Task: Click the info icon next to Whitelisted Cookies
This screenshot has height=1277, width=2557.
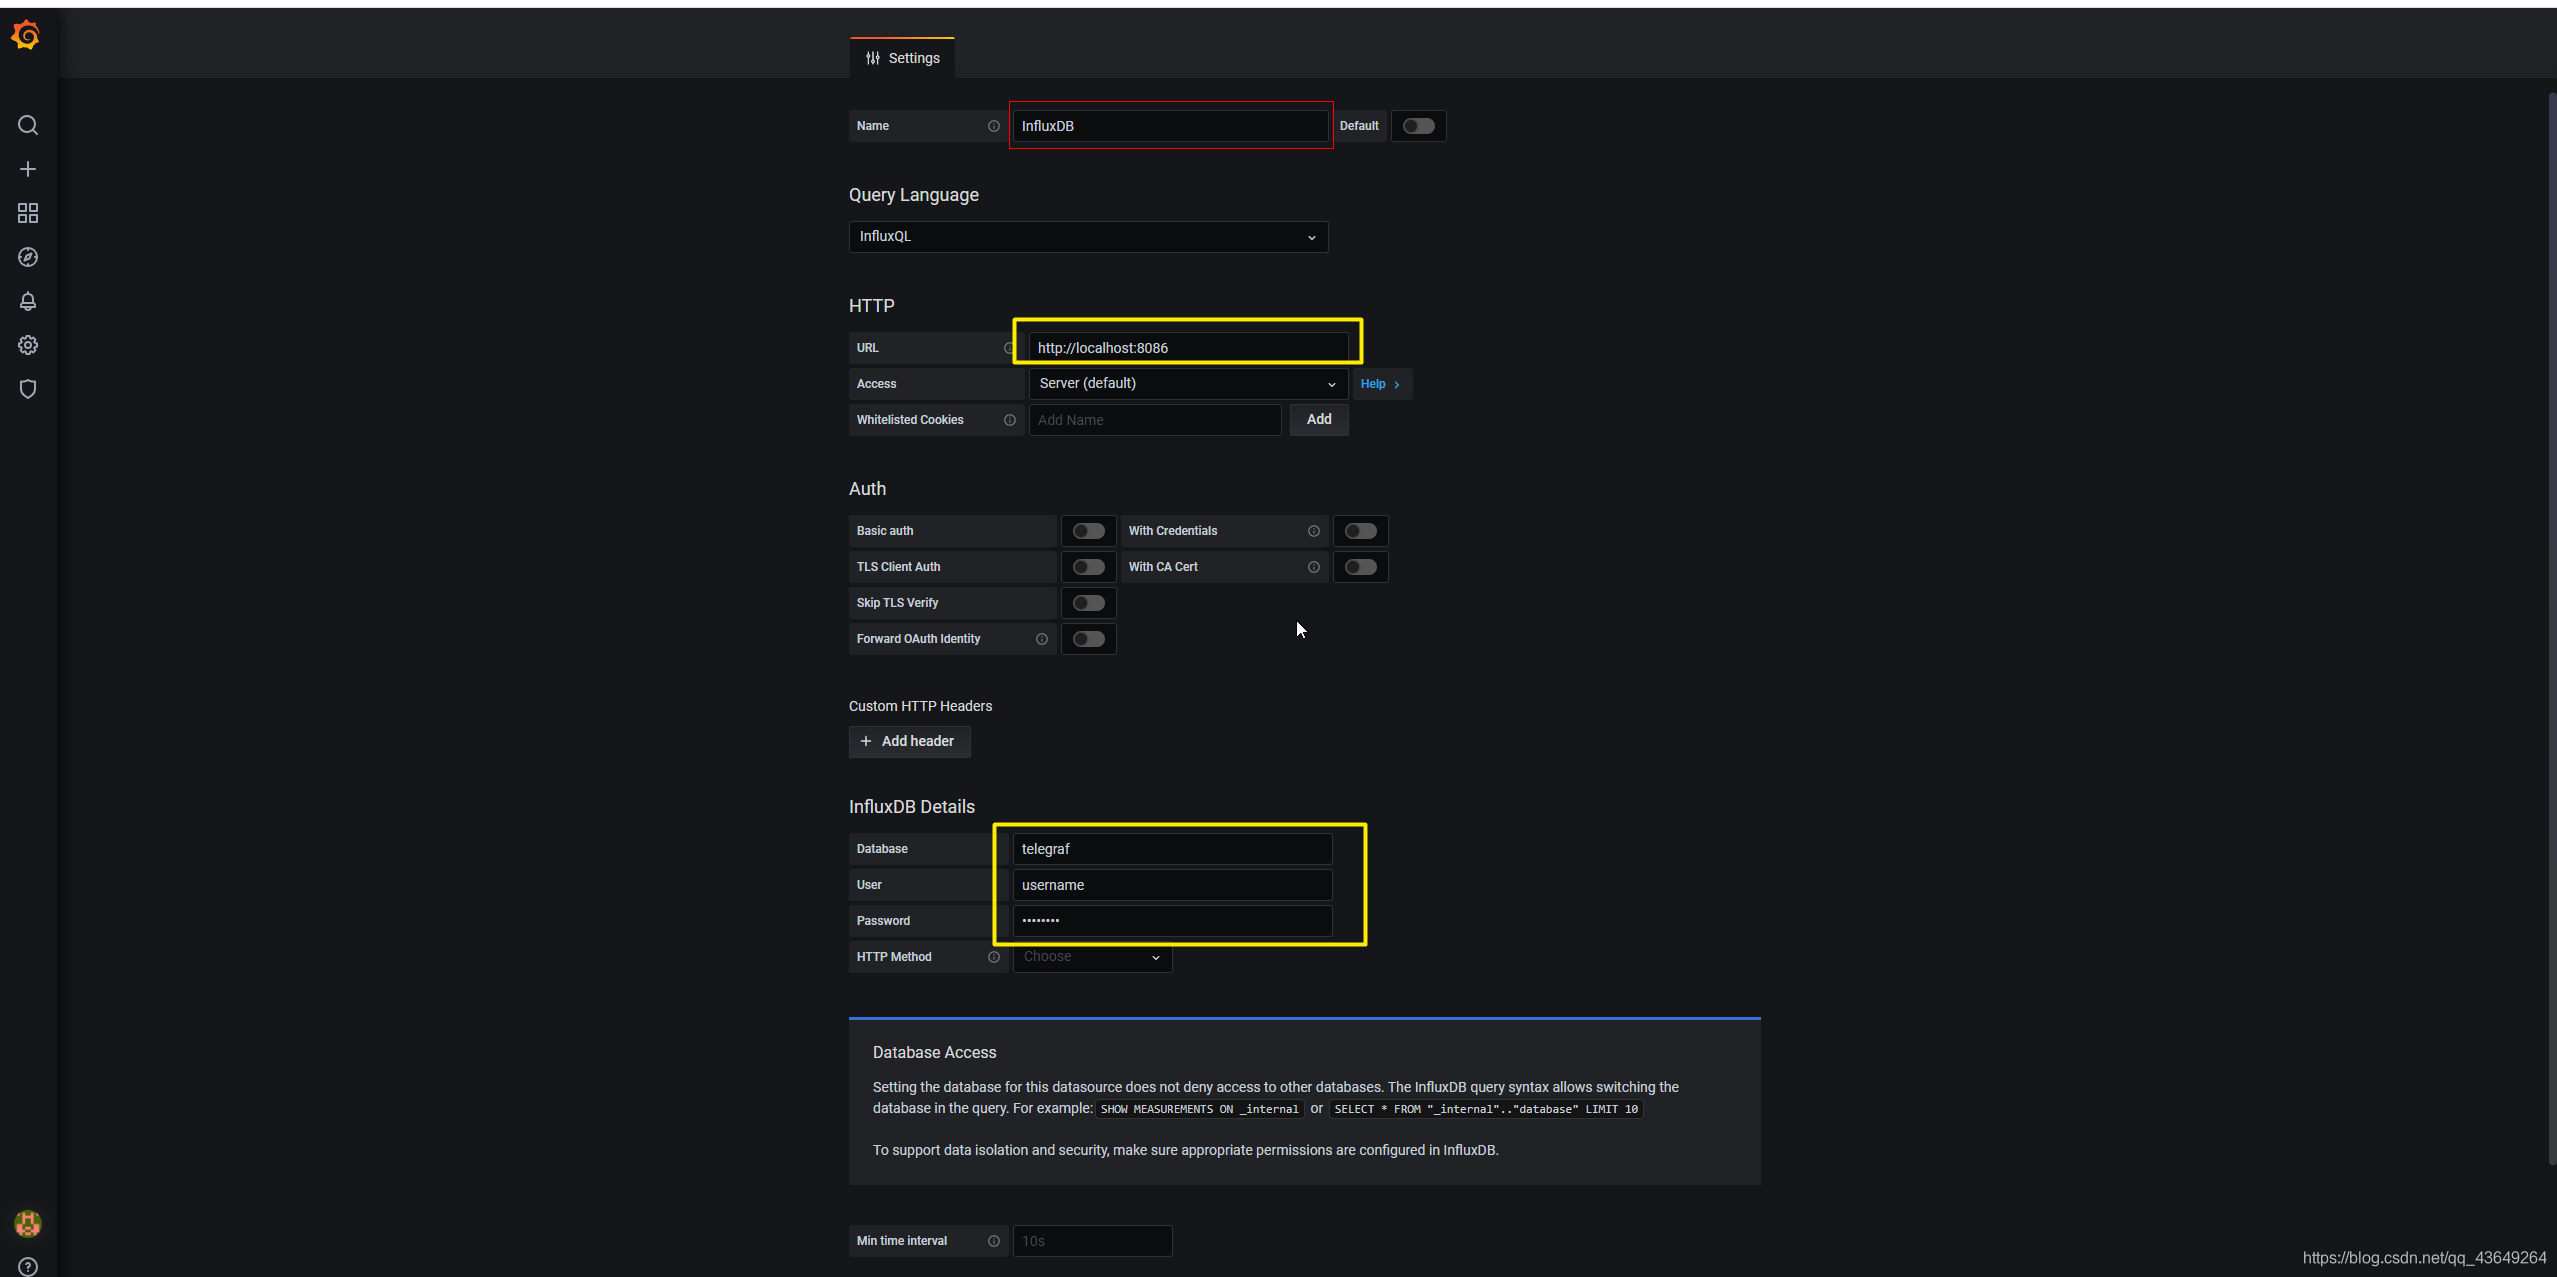Action: pos(1010,420)
